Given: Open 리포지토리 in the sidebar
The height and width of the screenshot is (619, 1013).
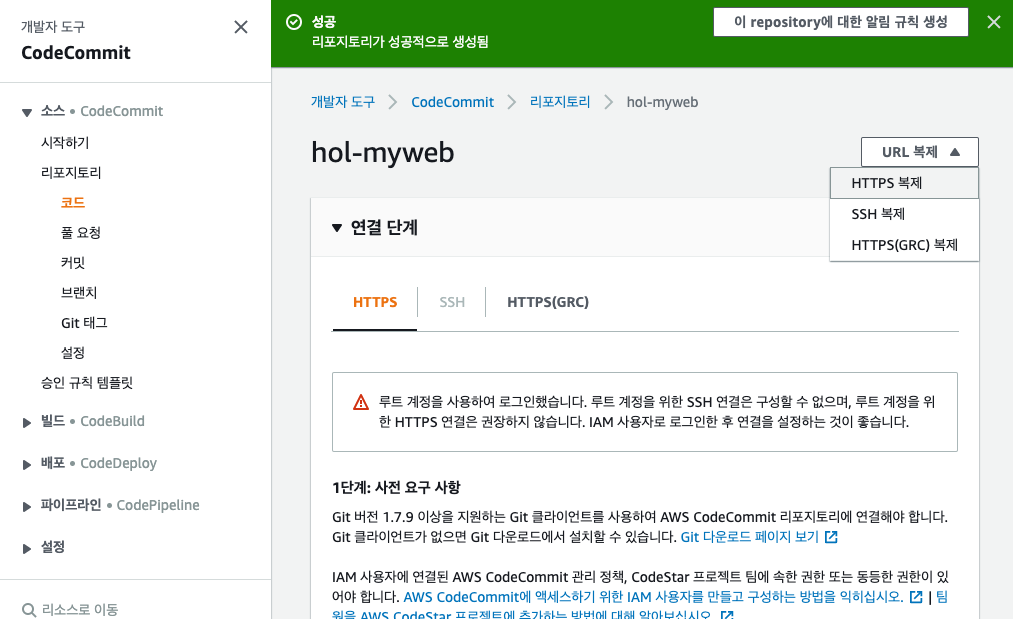Looking at the screenshot, I should 71,173.
